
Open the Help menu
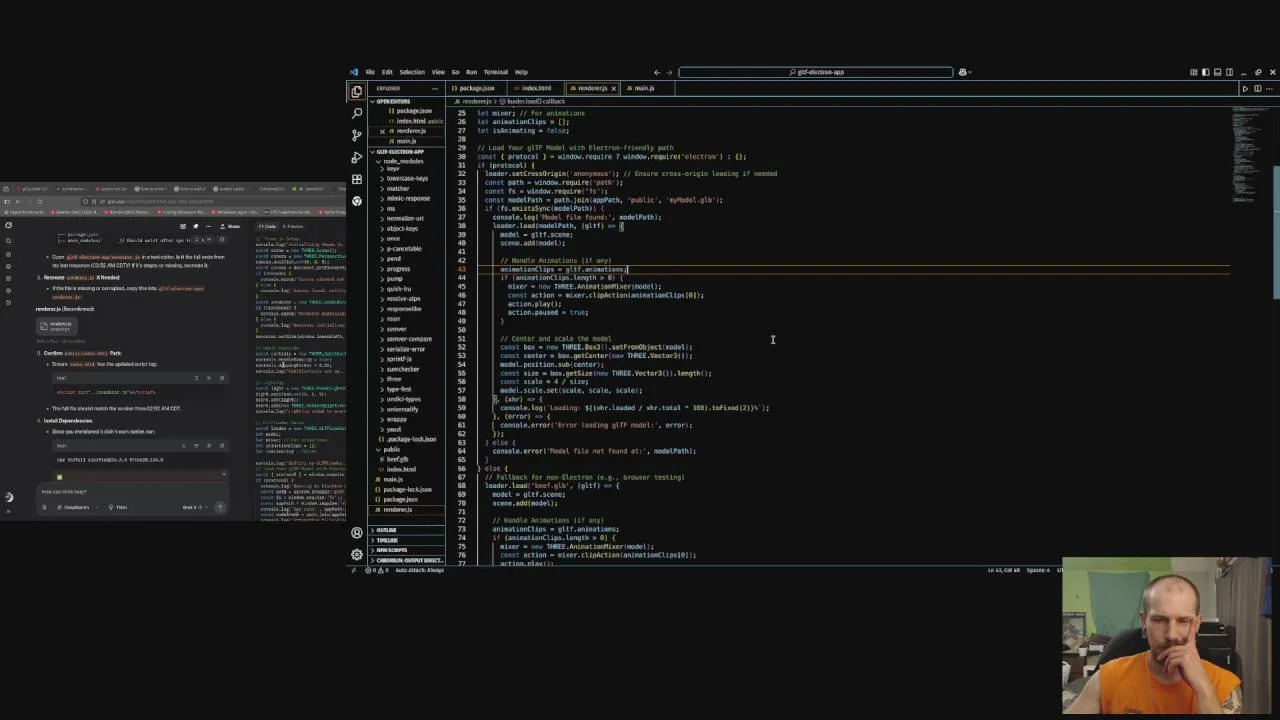tap(521, 72)
